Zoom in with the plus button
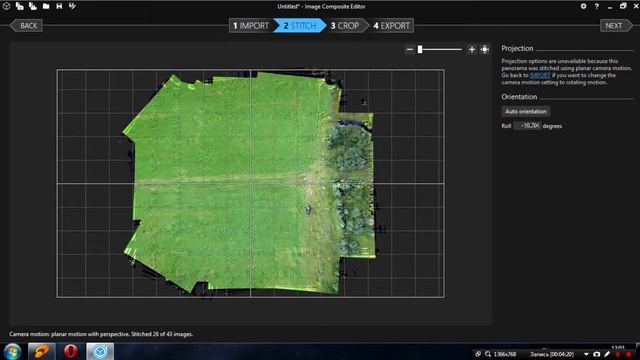 (x=472, y=49)
